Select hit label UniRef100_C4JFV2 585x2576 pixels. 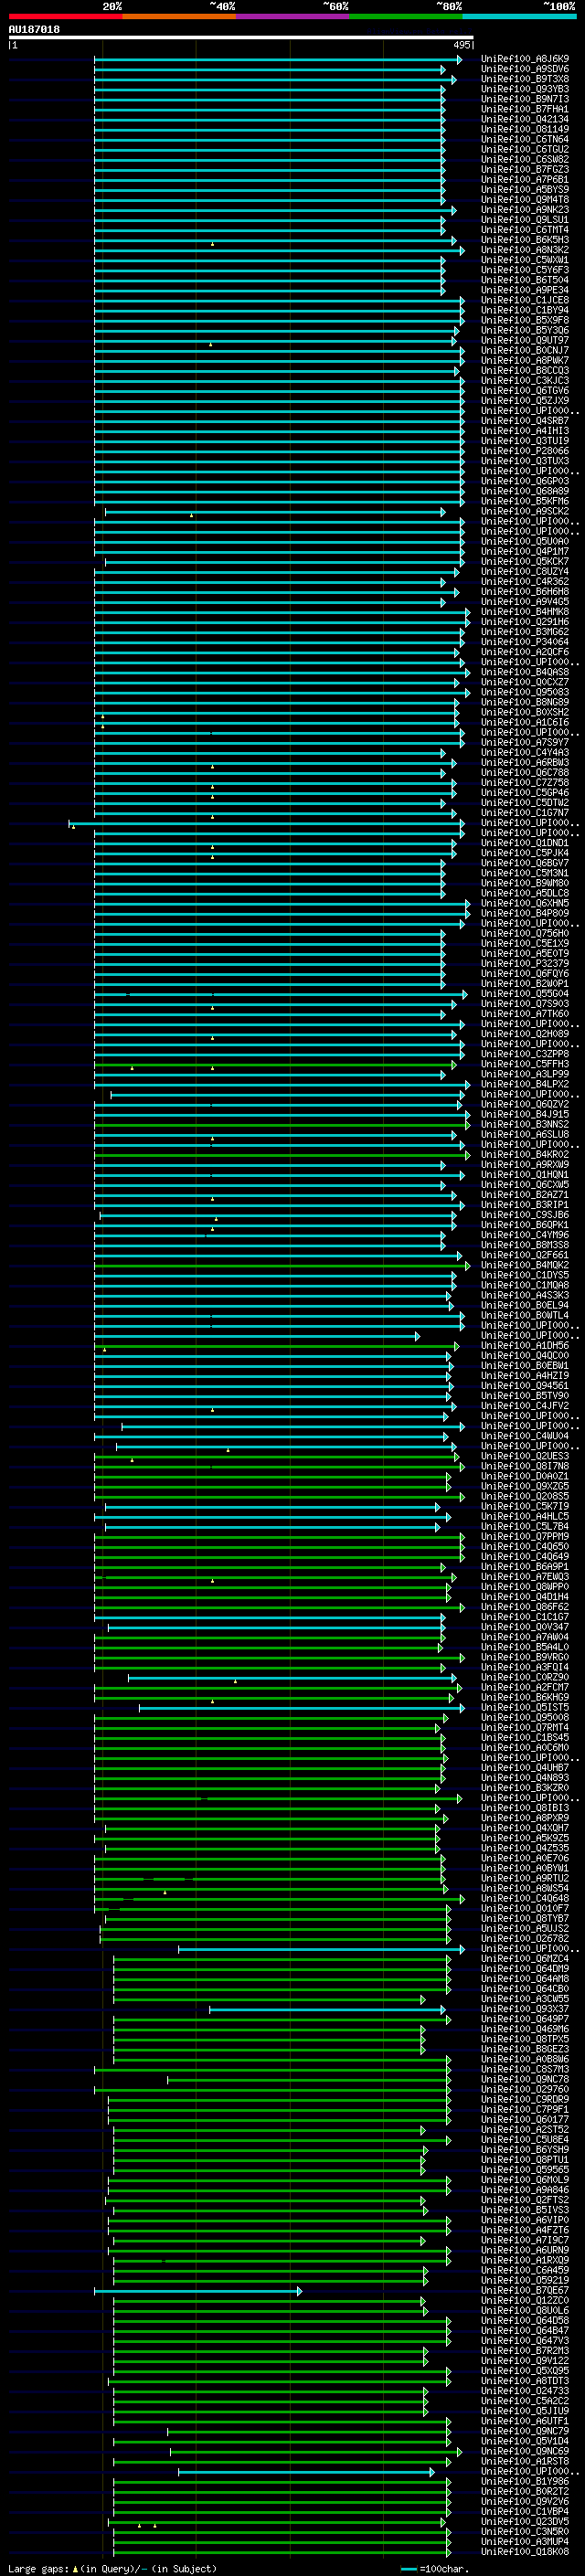[x=525, y=1406]
